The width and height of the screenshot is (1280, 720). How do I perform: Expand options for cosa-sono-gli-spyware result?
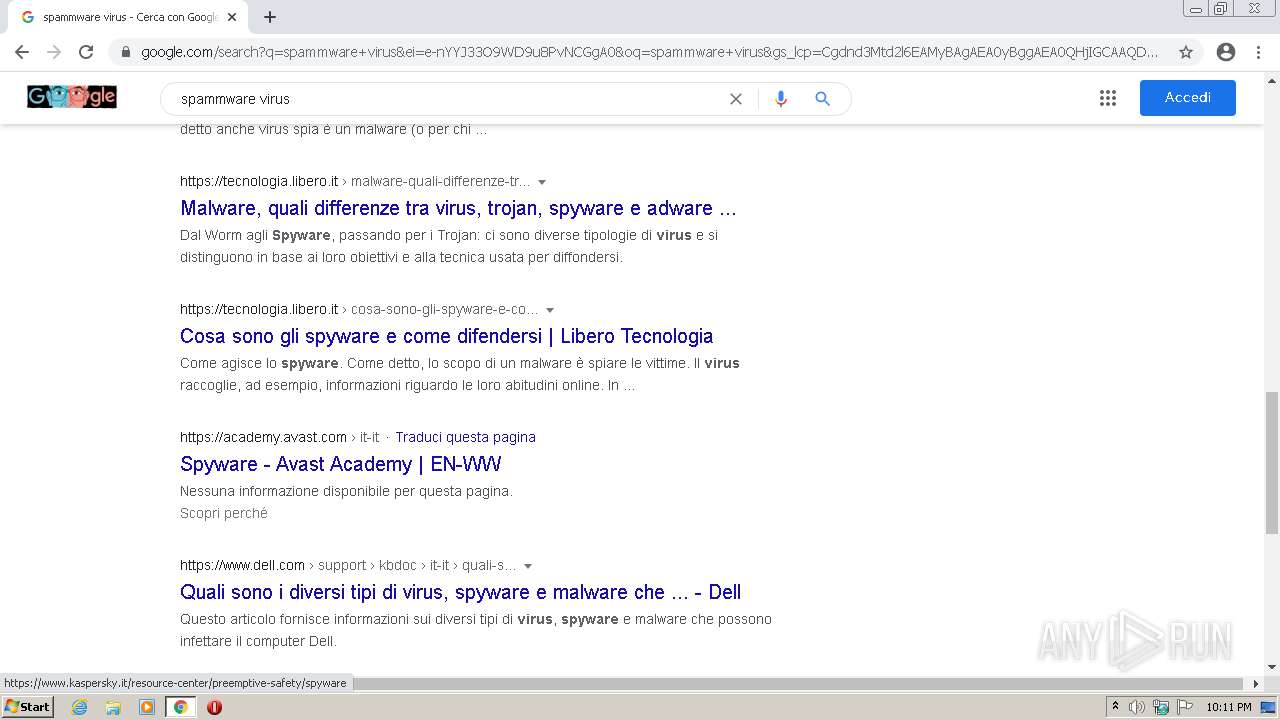pos(550,310)
